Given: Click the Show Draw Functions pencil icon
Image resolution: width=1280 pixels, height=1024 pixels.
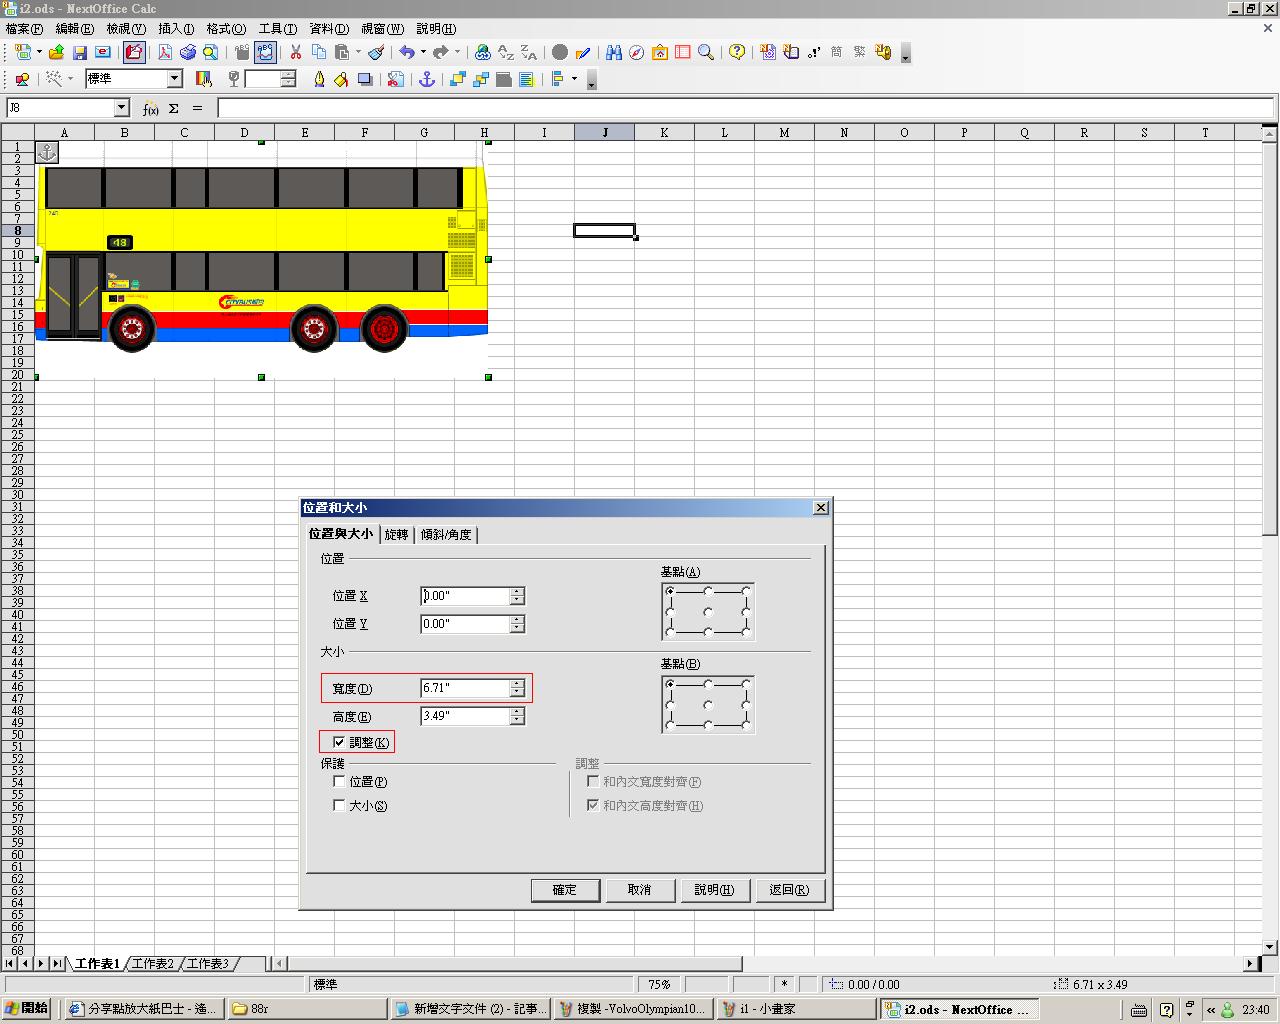Looking at the screenshot, I should coord(583,52).
